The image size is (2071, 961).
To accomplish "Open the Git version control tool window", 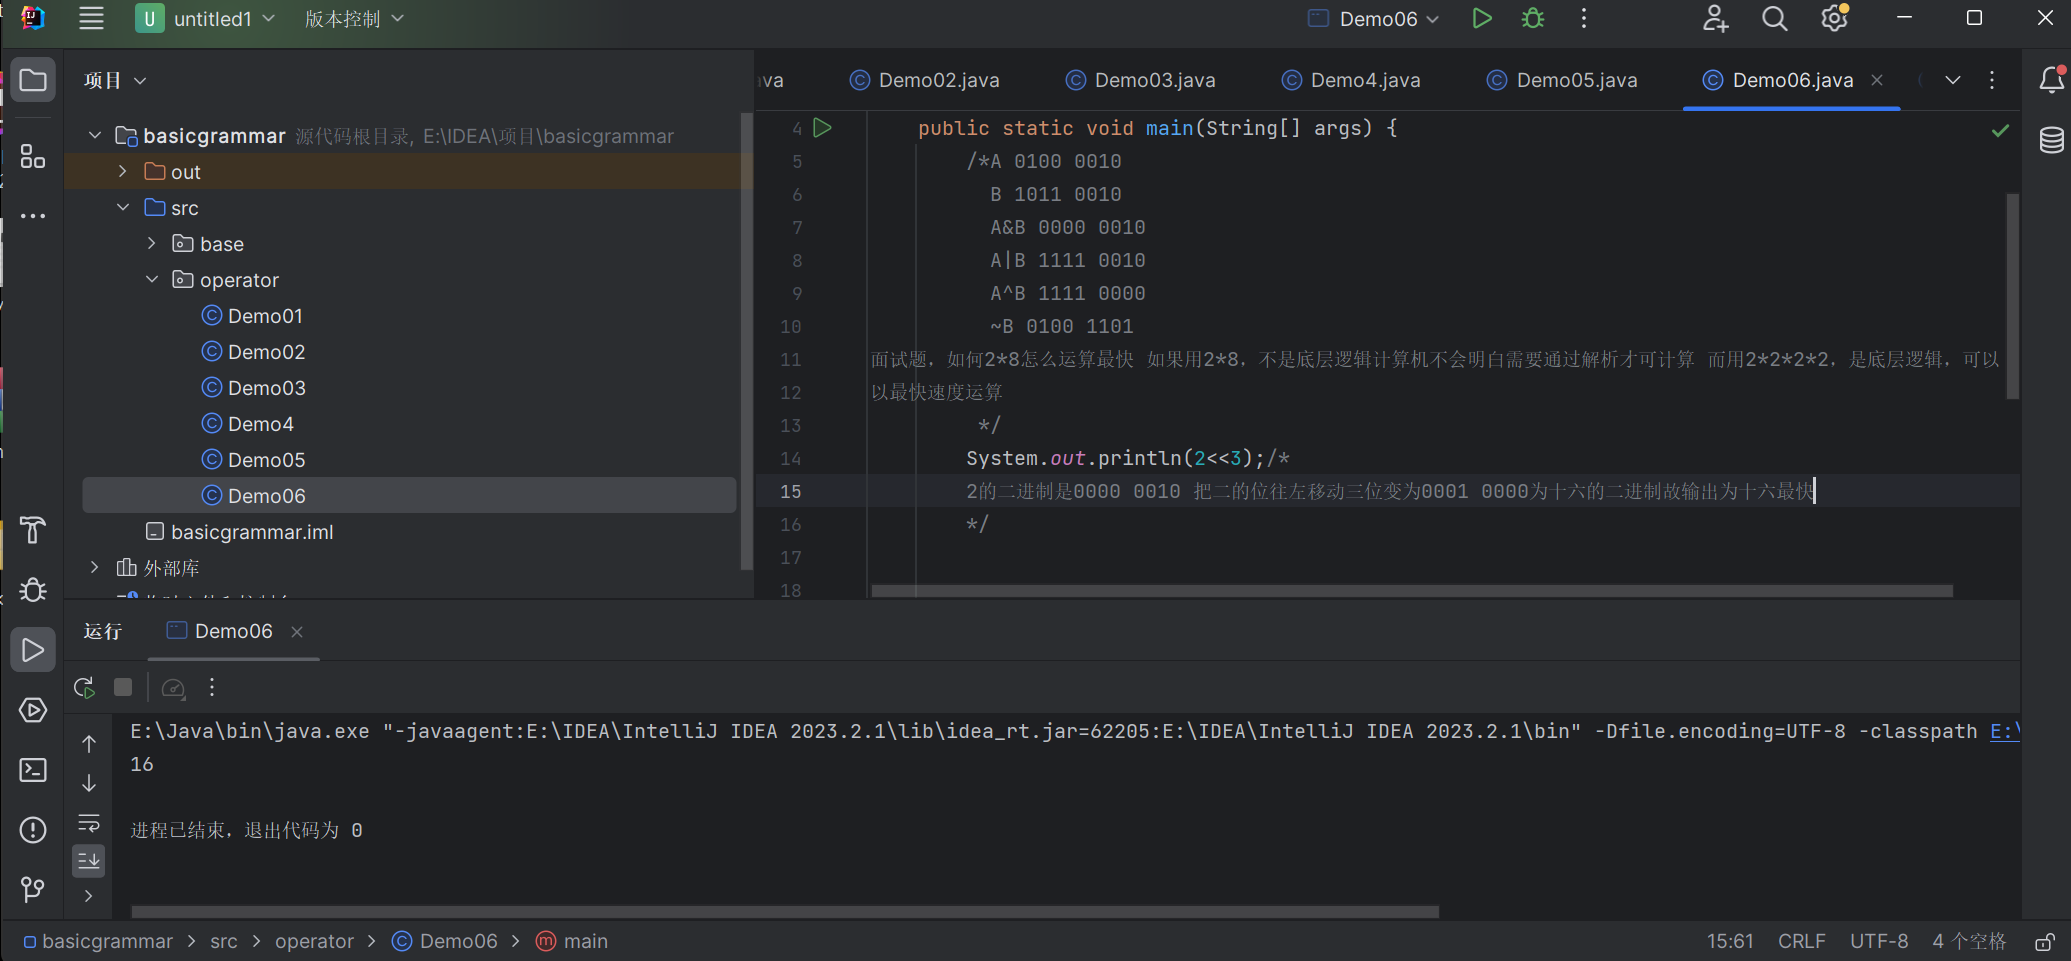I will (x=33, y=889).
